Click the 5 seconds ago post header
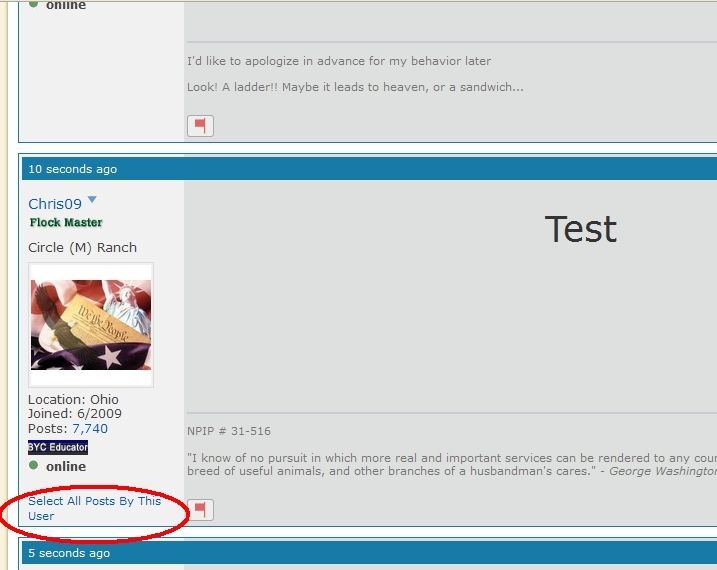 [x=69, y=553]
